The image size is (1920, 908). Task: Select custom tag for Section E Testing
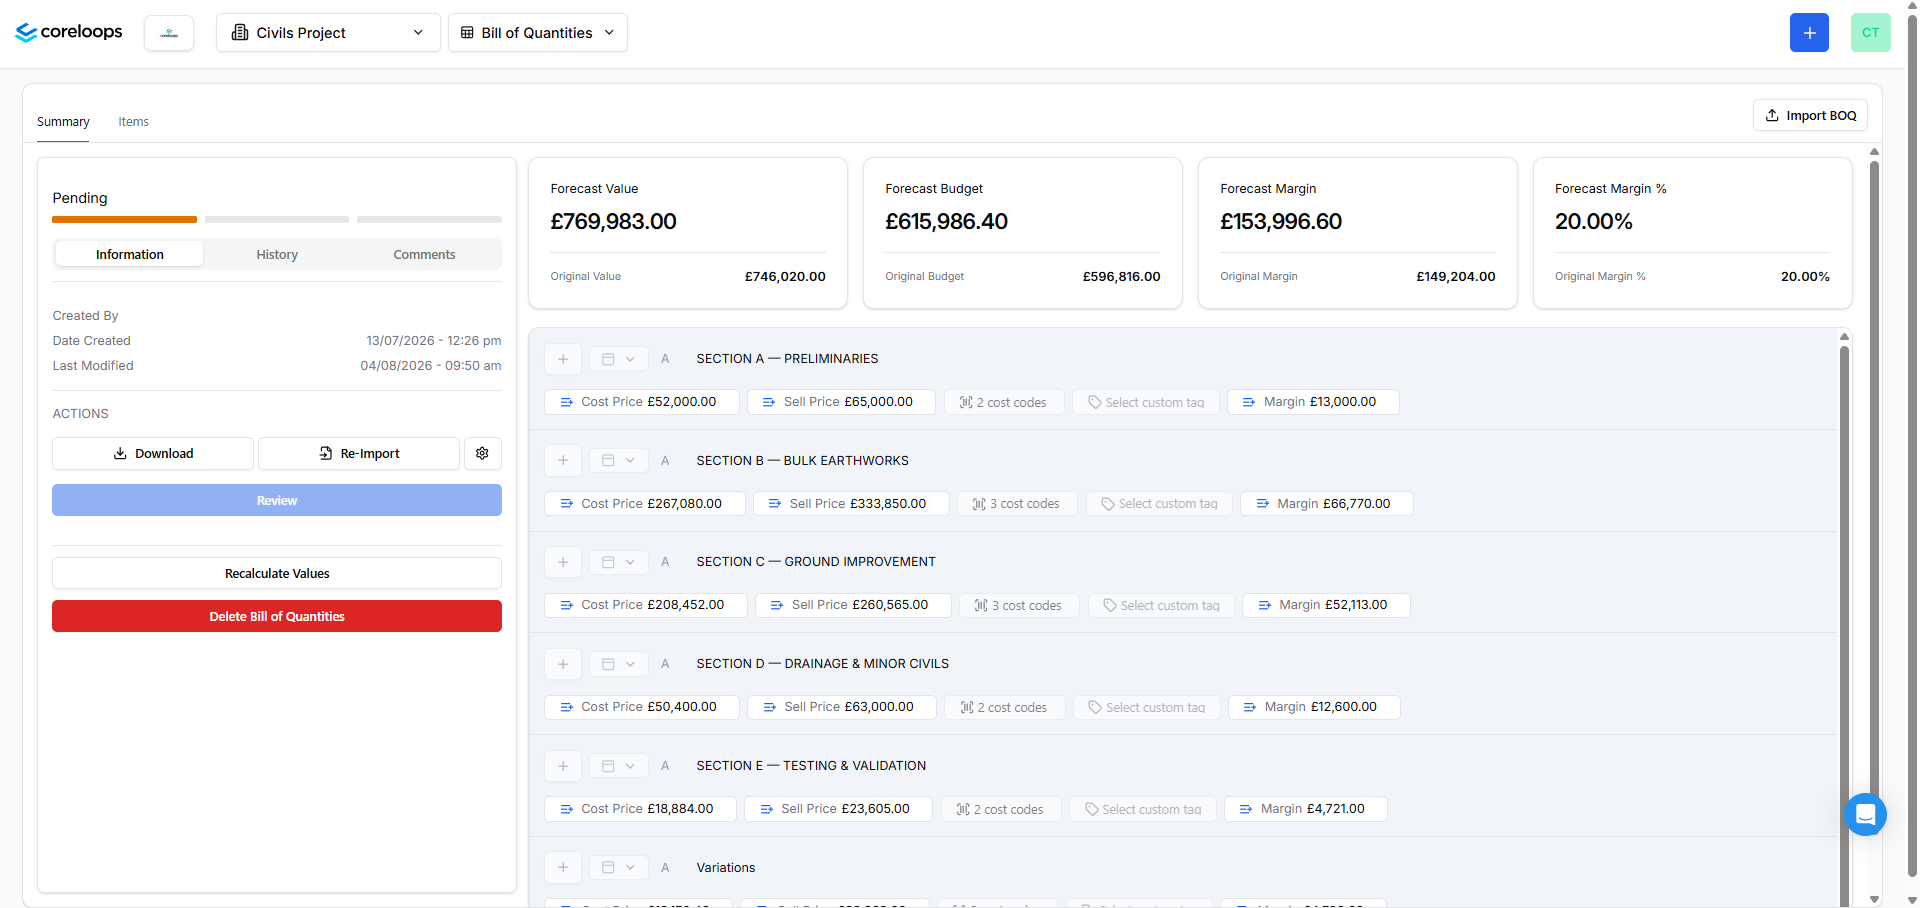[1143, 809]
